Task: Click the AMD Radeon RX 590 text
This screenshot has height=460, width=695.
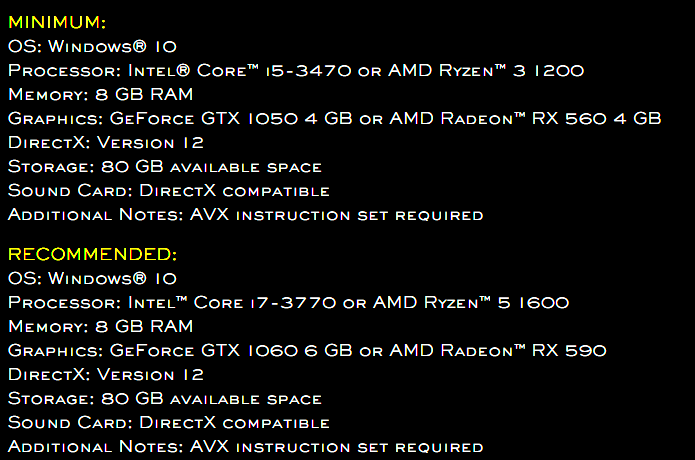Action: coord(498,351)
